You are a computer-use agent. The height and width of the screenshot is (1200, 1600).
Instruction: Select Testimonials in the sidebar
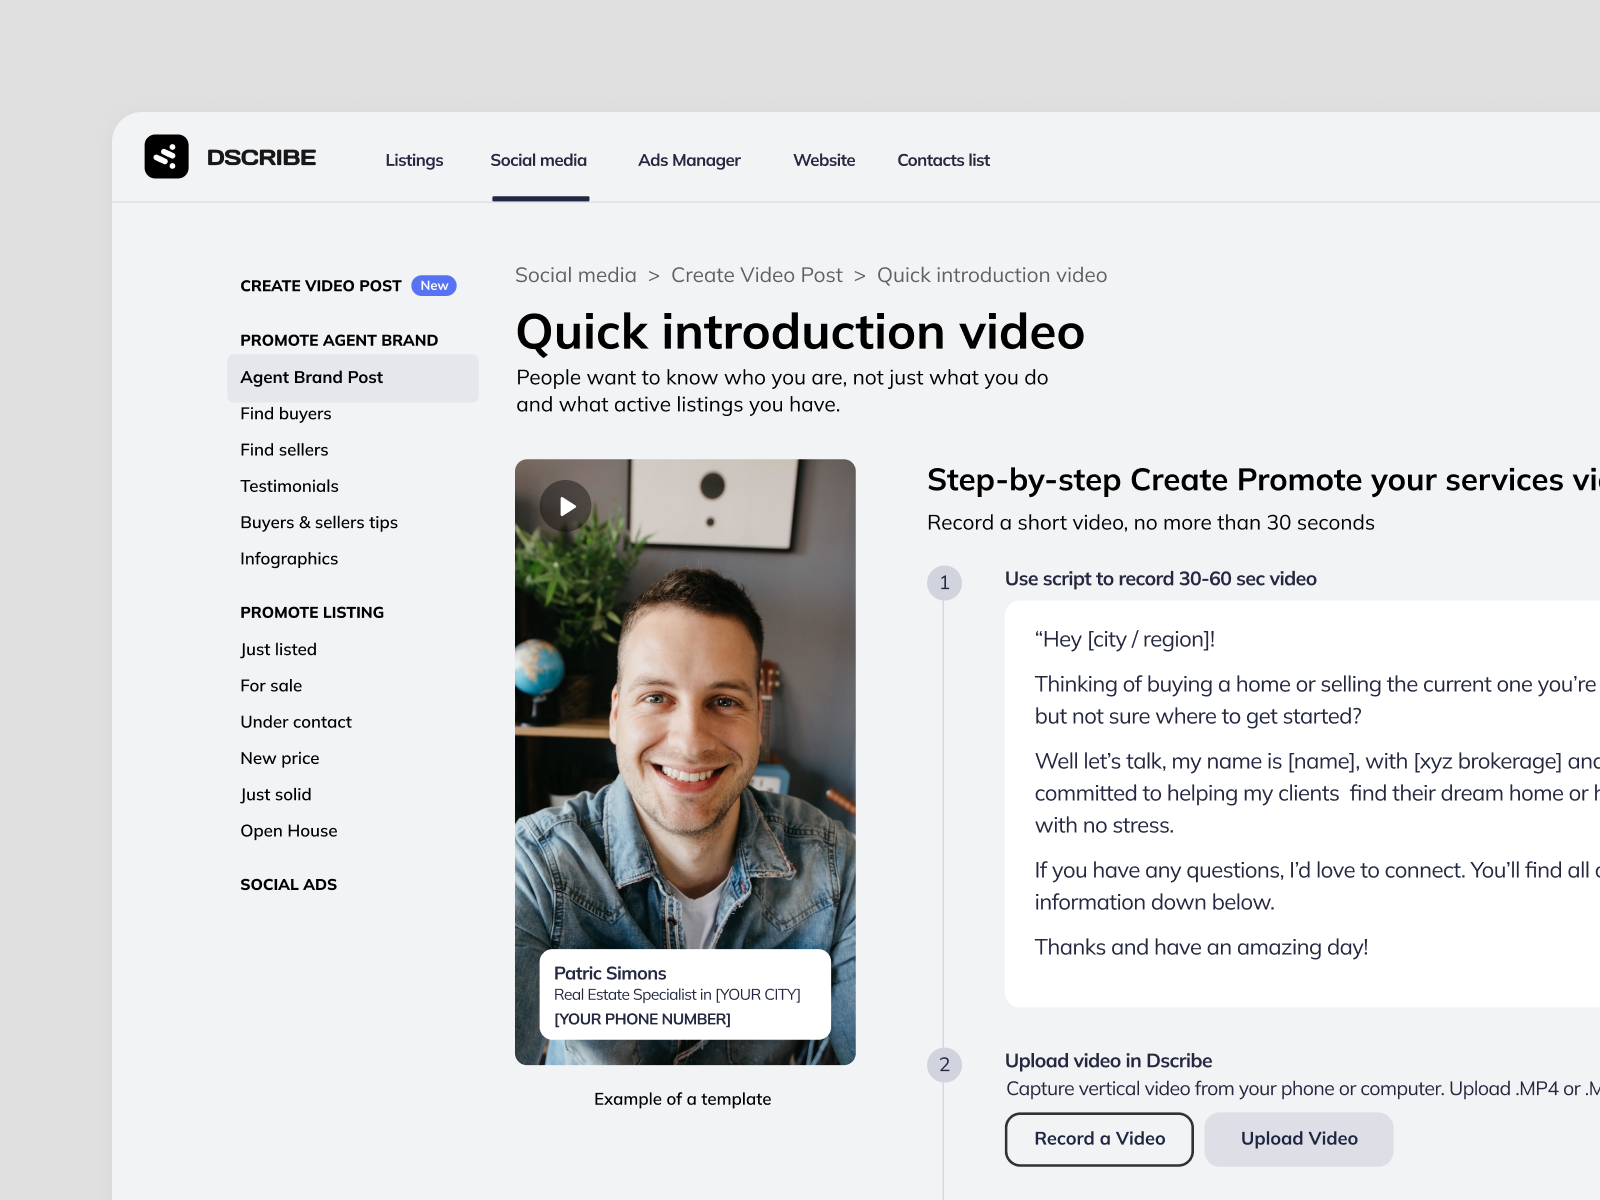tap(289, 486)
